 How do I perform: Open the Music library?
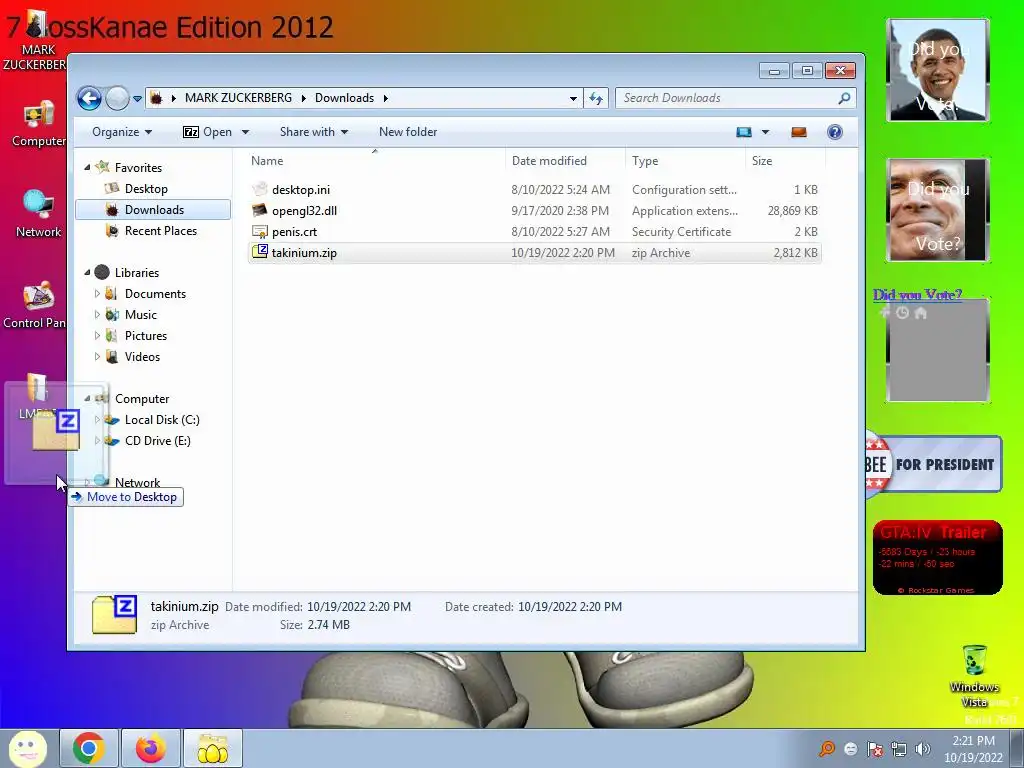(x=140, y=315)
